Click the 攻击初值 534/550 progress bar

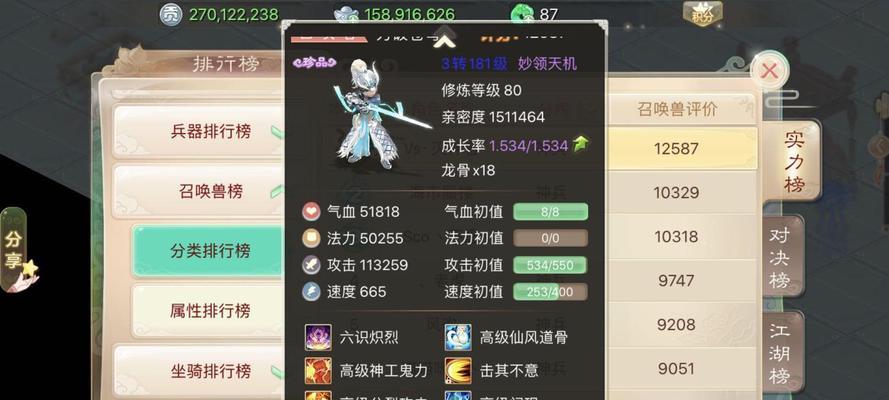click(x=551, y=265)
